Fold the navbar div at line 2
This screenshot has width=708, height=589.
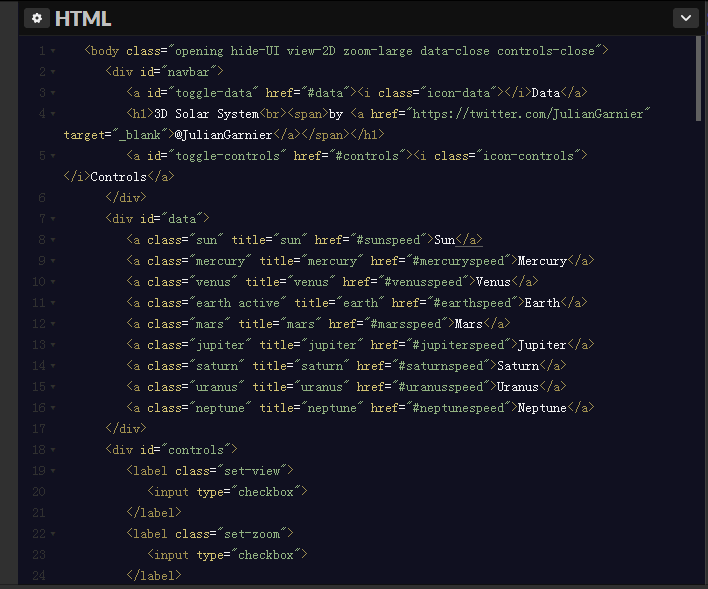[x=52, y=72]
